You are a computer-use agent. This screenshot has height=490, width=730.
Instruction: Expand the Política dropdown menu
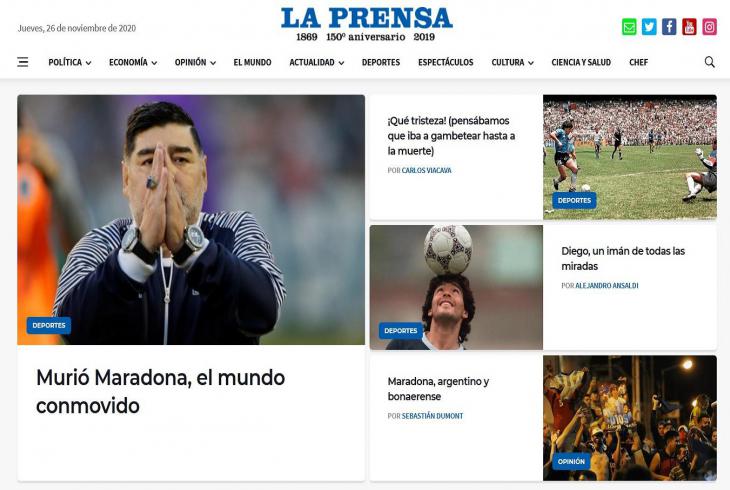coord(70,62)
